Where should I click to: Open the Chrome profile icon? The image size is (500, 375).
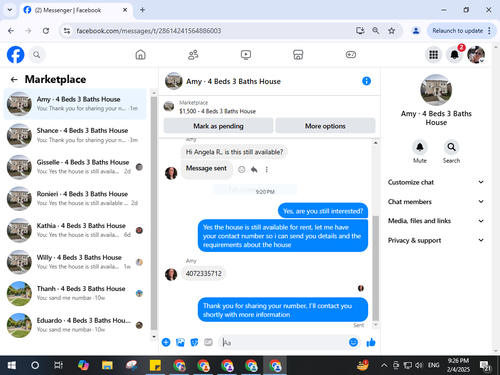click(x=416, y=31)
